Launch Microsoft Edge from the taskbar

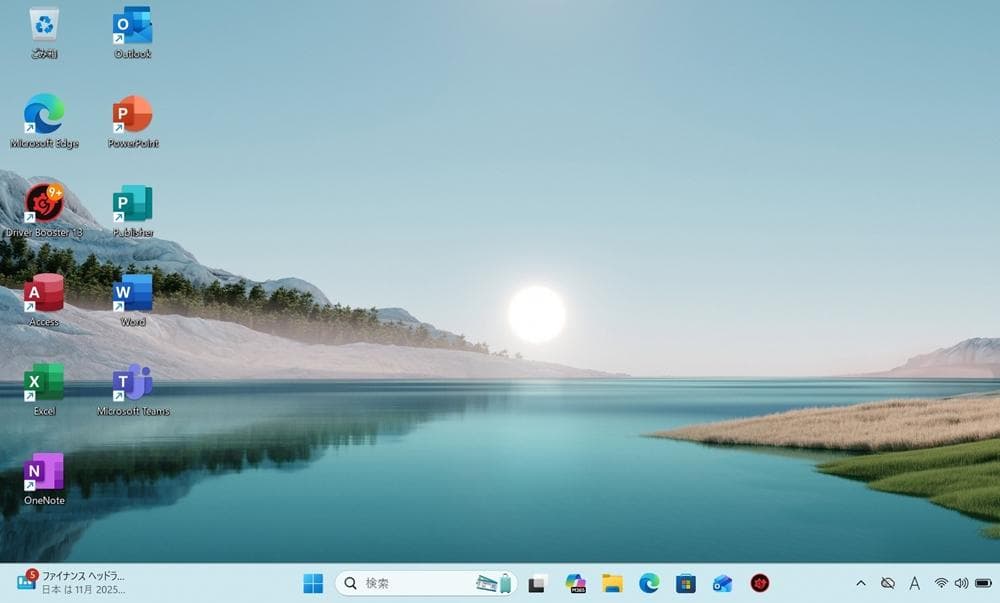click(648, 582)
